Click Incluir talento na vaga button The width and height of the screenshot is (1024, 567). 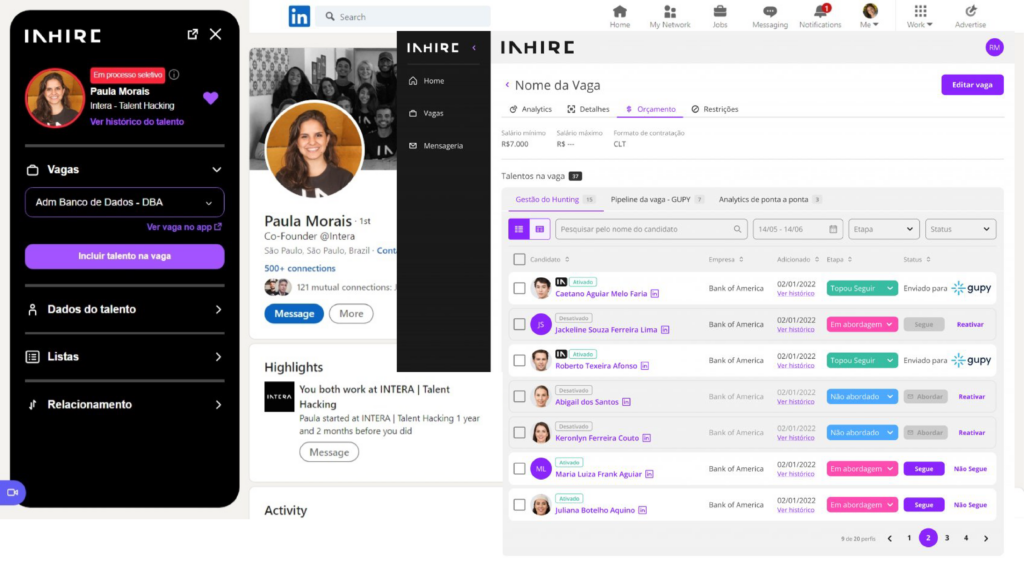click(x=125, y=256)
